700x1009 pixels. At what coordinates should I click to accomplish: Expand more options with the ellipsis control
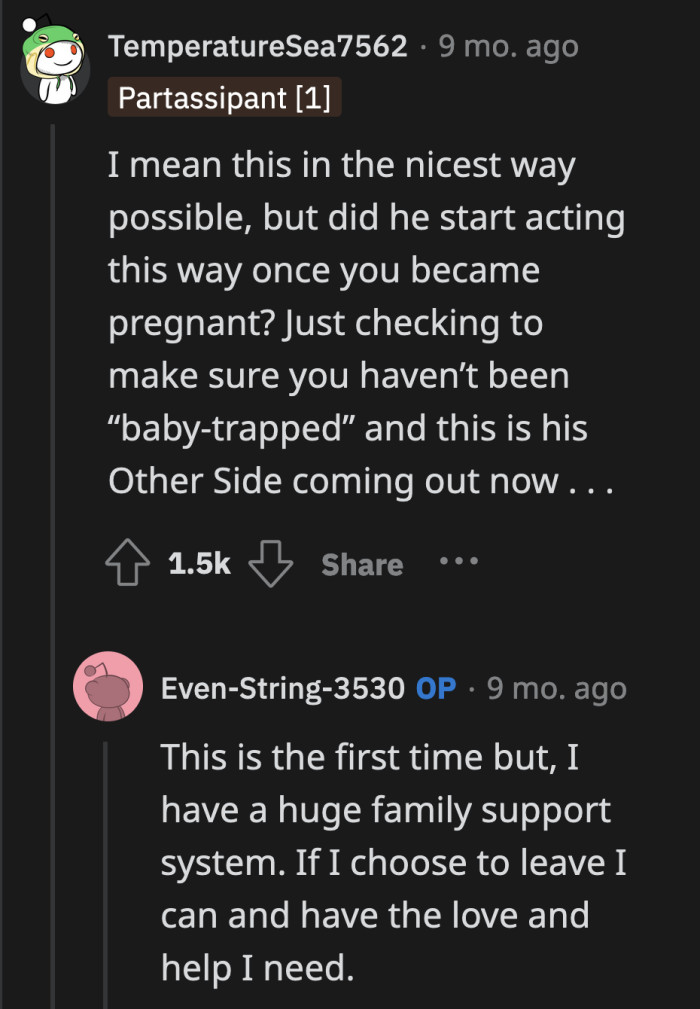click(x=457, y=563)
